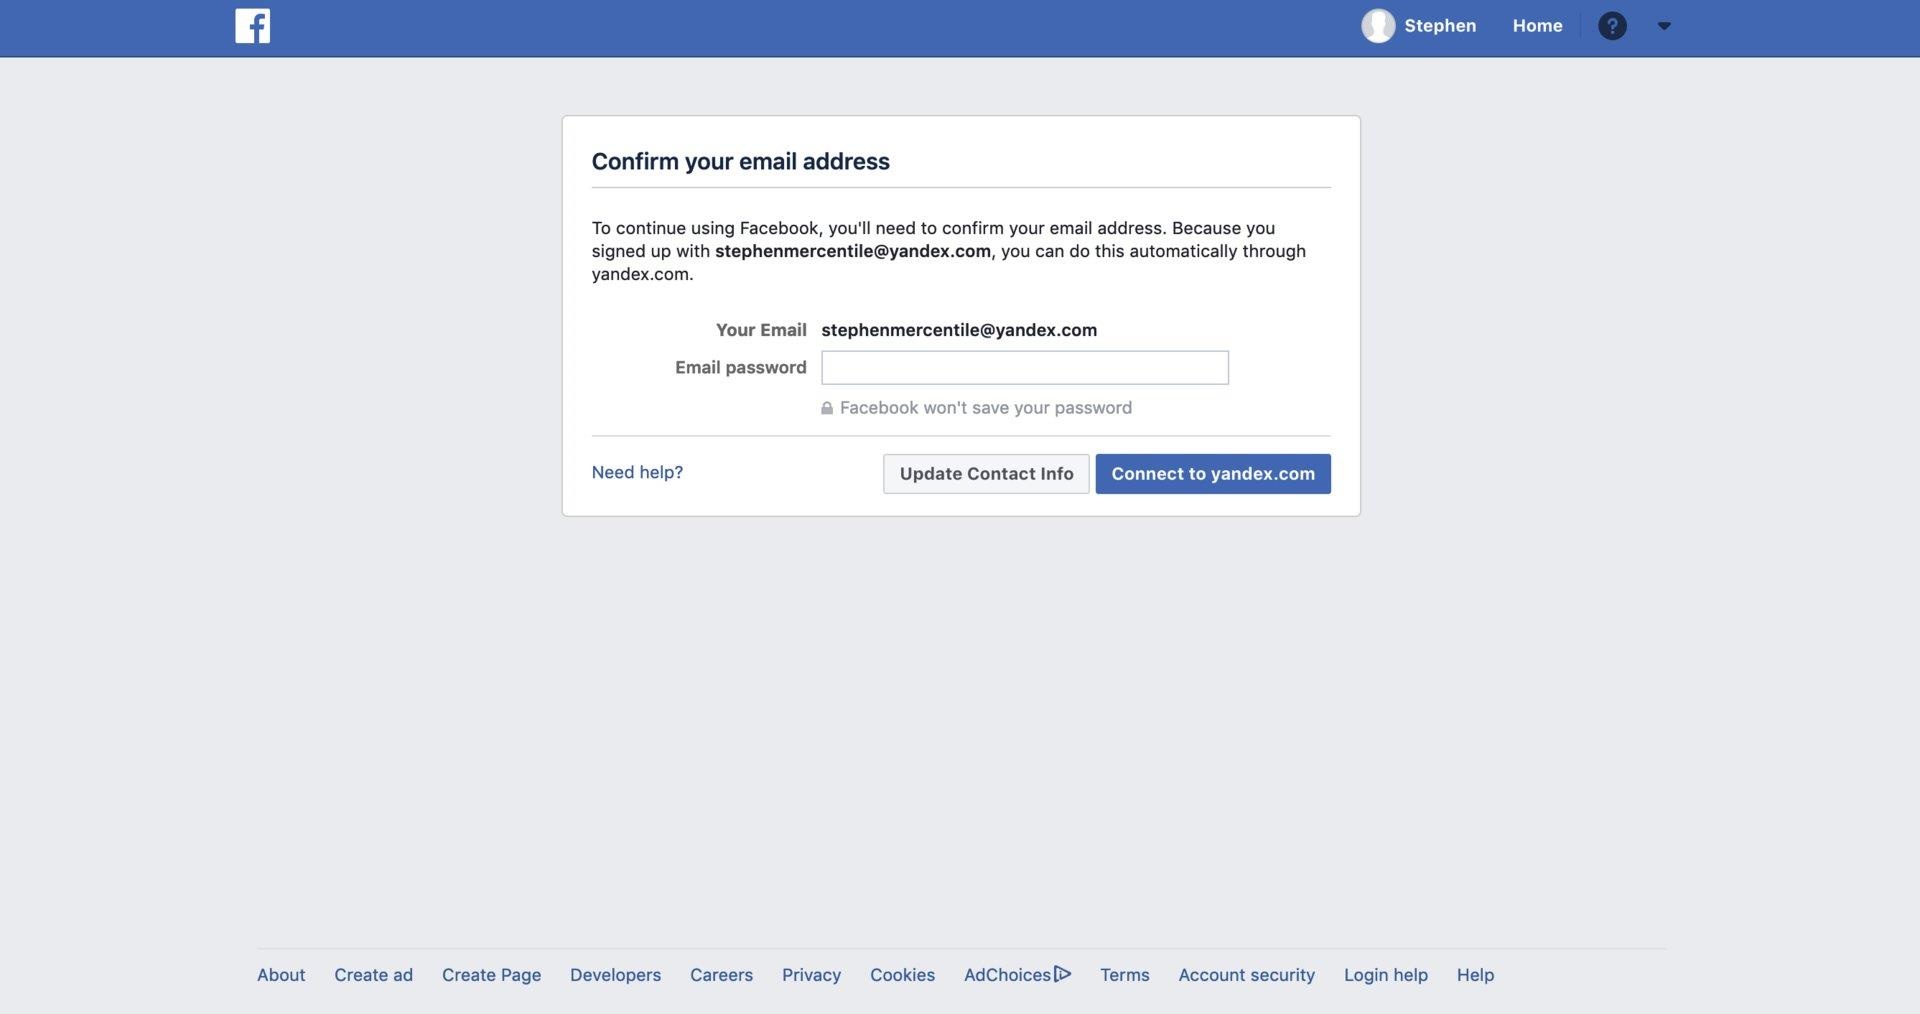Image resolution: width=1920 pixels, height=1014 pixels.
Task: Switch to the Home tab
Action: point(1537,26)
